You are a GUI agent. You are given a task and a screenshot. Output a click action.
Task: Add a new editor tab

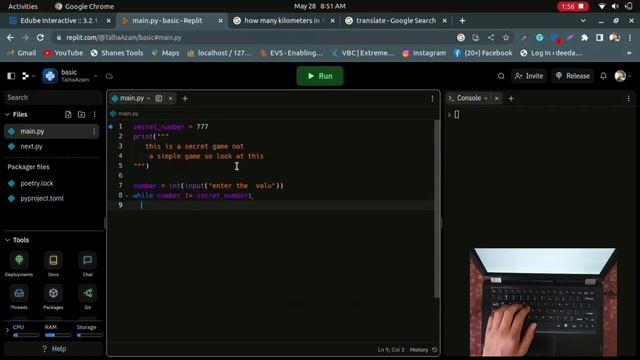point(185,98)
